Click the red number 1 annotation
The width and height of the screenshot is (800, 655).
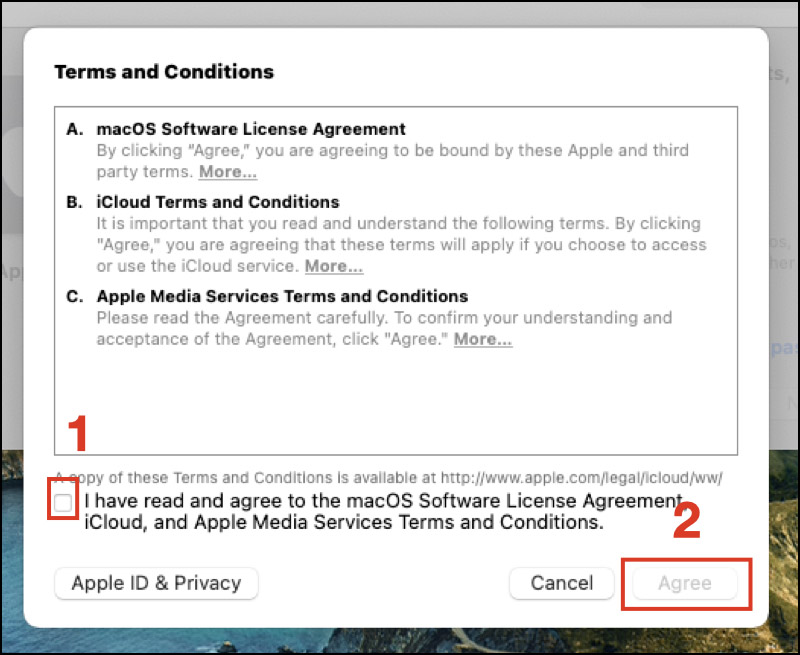[x=77, y=435]
